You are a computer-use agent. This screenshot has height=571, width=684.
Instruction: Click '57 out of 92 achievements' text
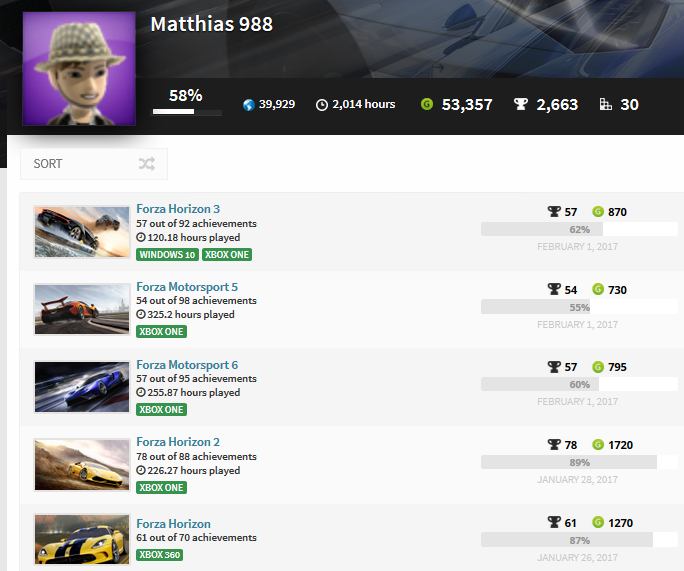click(196, 223)
